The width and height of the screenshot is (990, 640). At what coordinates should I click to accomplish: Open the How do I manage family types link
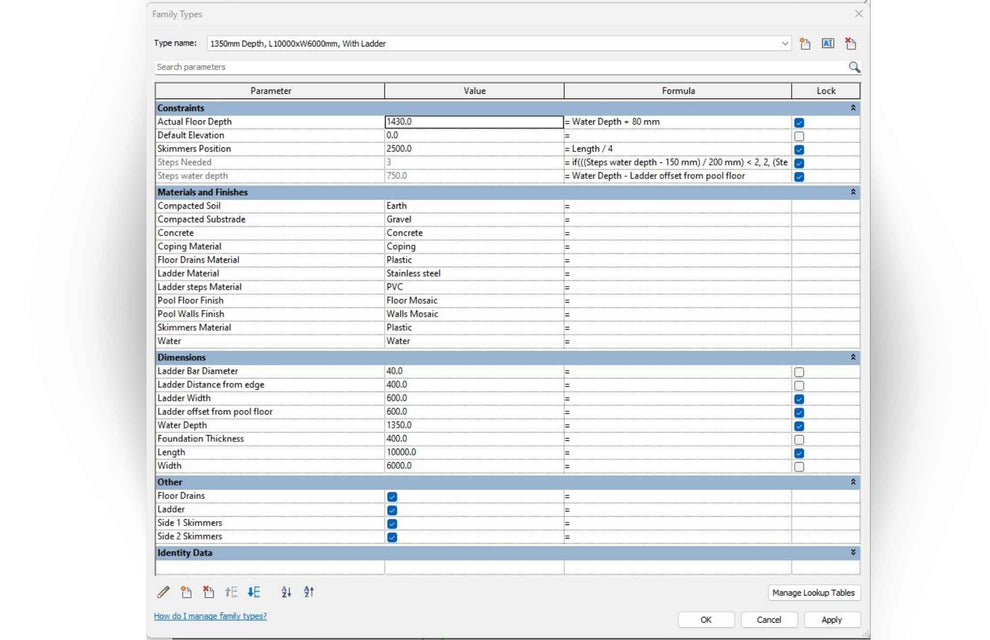tap(210, 616)
